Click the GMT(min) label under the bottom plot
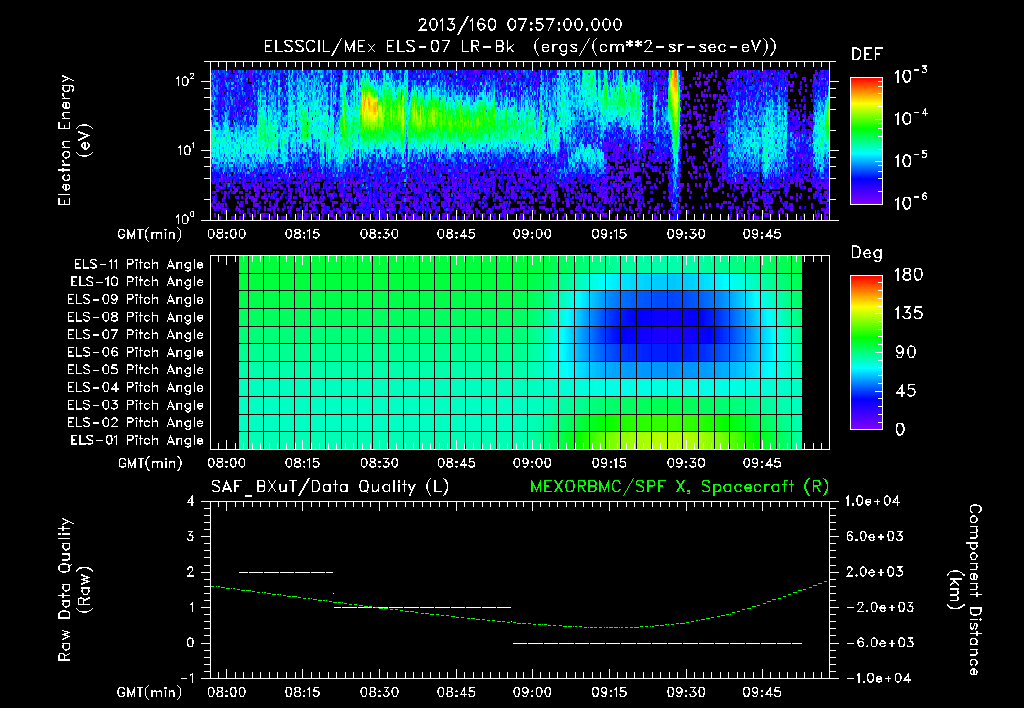 [x=150, y=692]
